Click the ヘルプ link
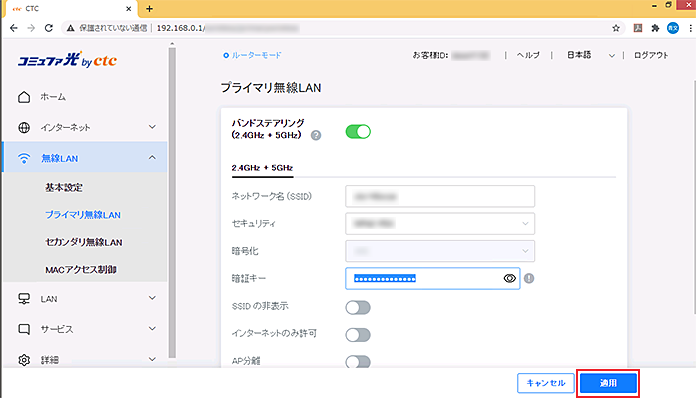Image resolution: width=696 pixels, height=398 pixels. point(528,55)
